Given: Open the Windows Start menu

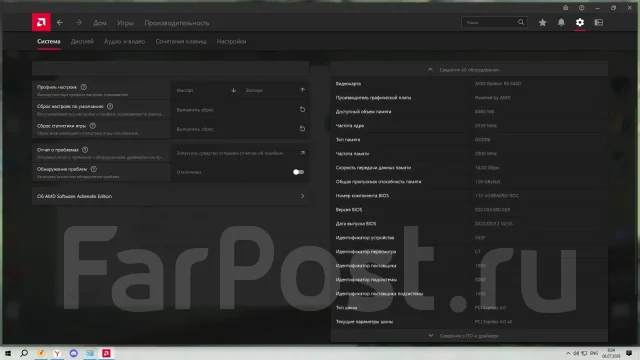Looking at the screenshot, I should click(x=8, y=353).
